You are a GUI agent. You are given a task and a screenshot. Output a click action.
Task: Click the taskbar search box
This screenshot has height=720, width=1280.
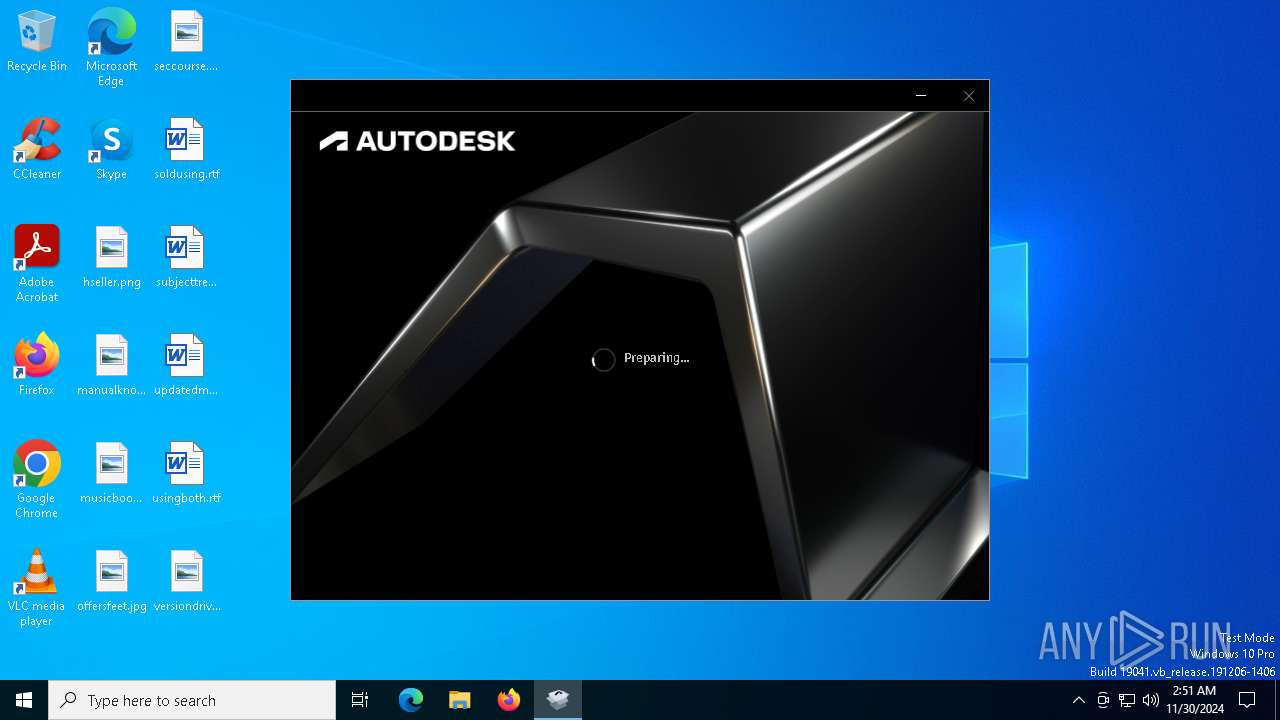click(192, 700)
